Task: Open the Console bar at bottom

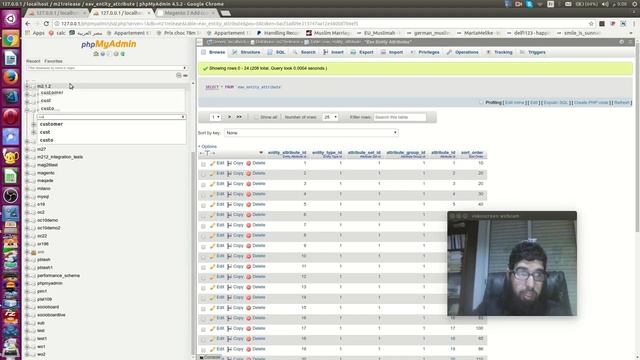Action: pos(211,358)
